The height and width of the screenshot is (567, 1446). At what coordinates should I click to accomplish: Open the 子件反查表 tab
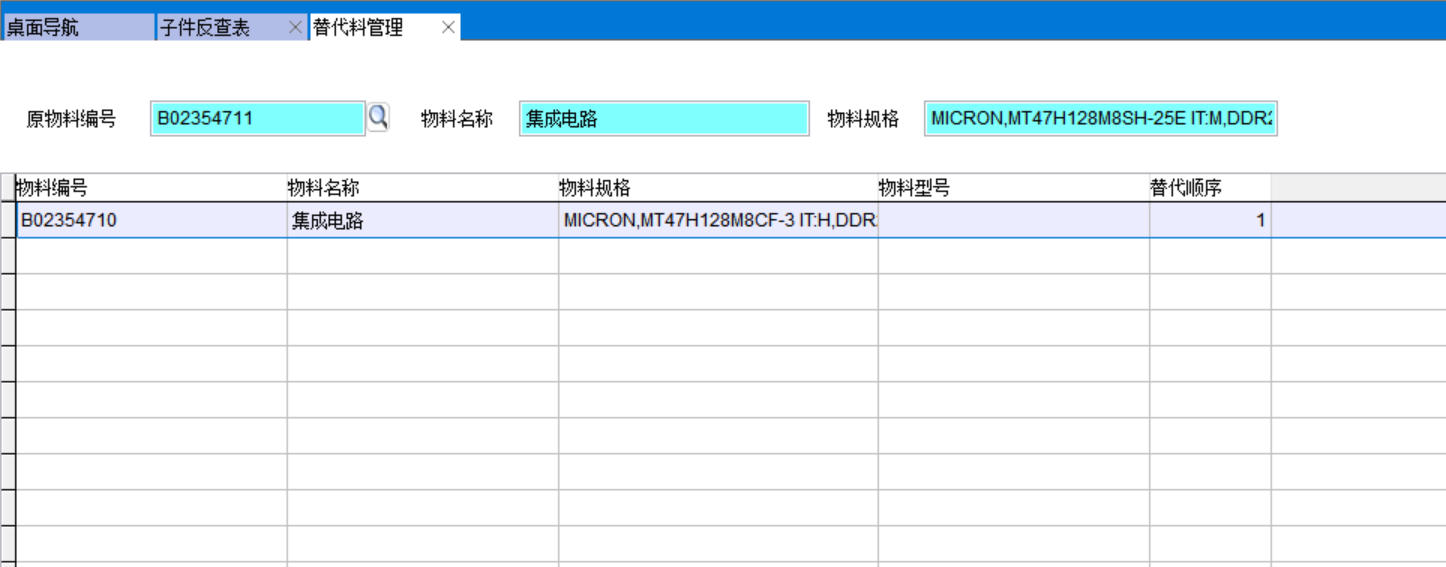[220, 28]
